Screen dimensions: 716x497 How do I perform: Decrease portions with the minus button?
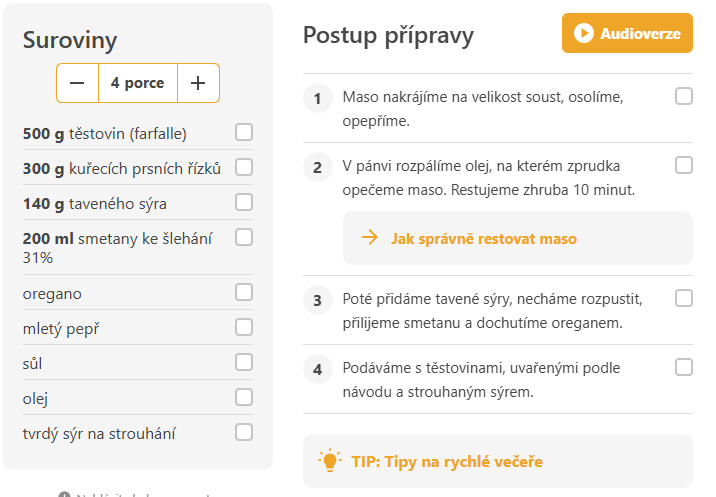(77, 83)
